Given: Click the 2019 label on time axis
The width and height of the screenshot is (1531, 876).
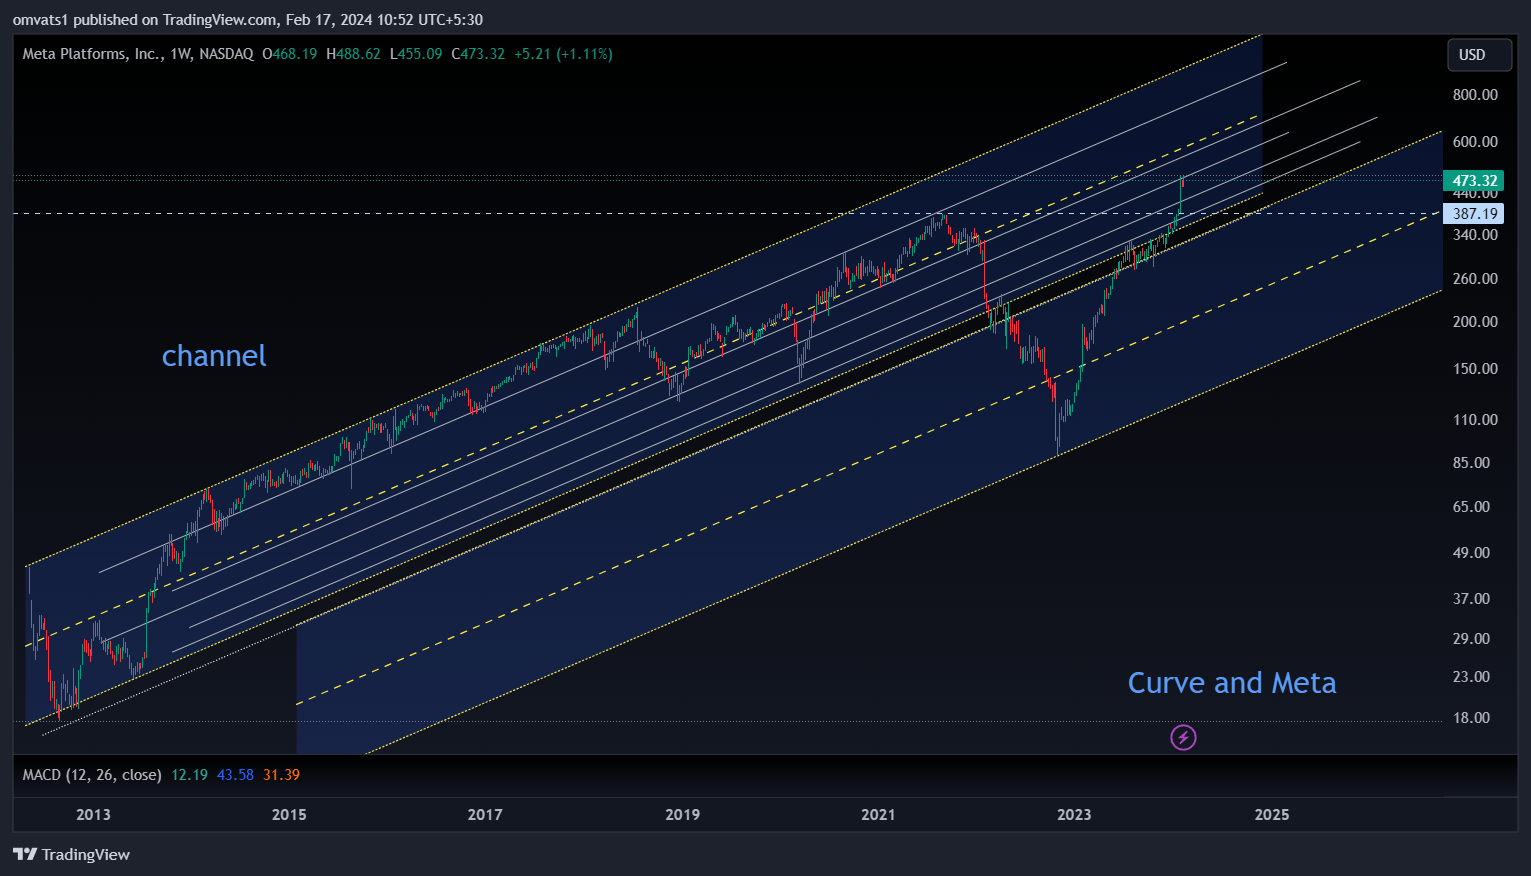Looking at the screenshot, I should point(683,815).
